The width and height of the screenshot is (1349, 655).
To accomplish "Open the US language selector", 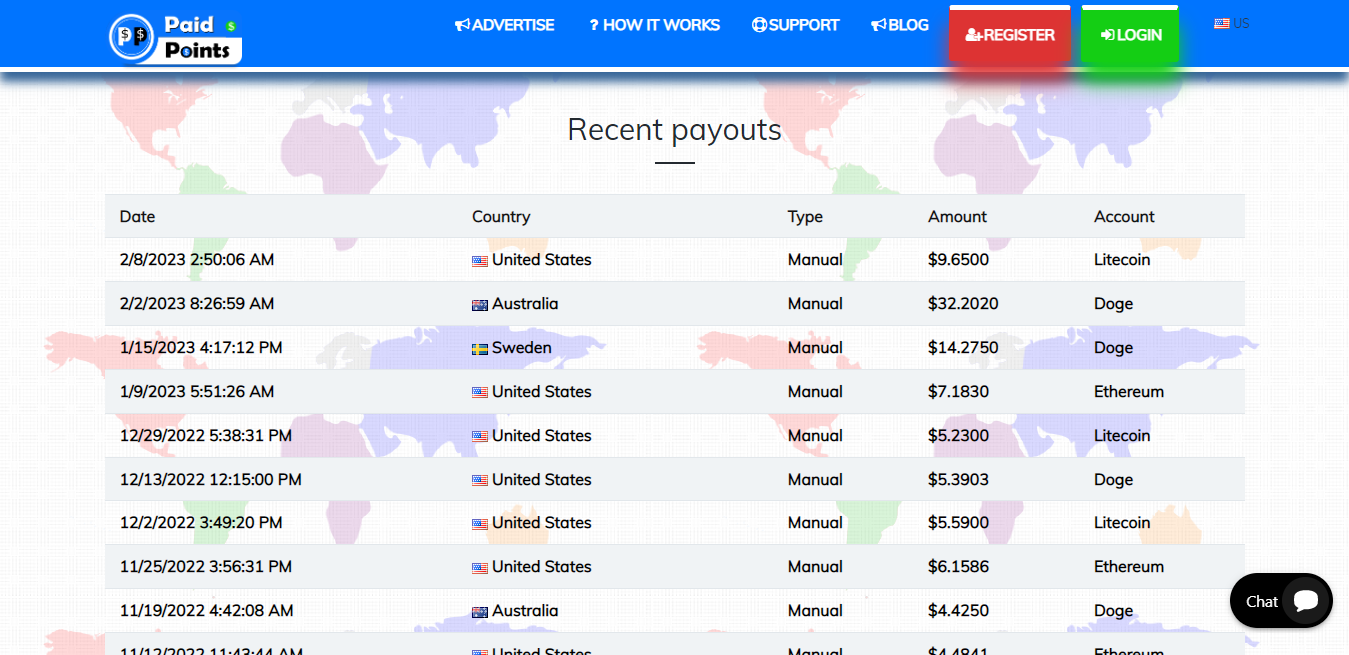I will 1229,22.
